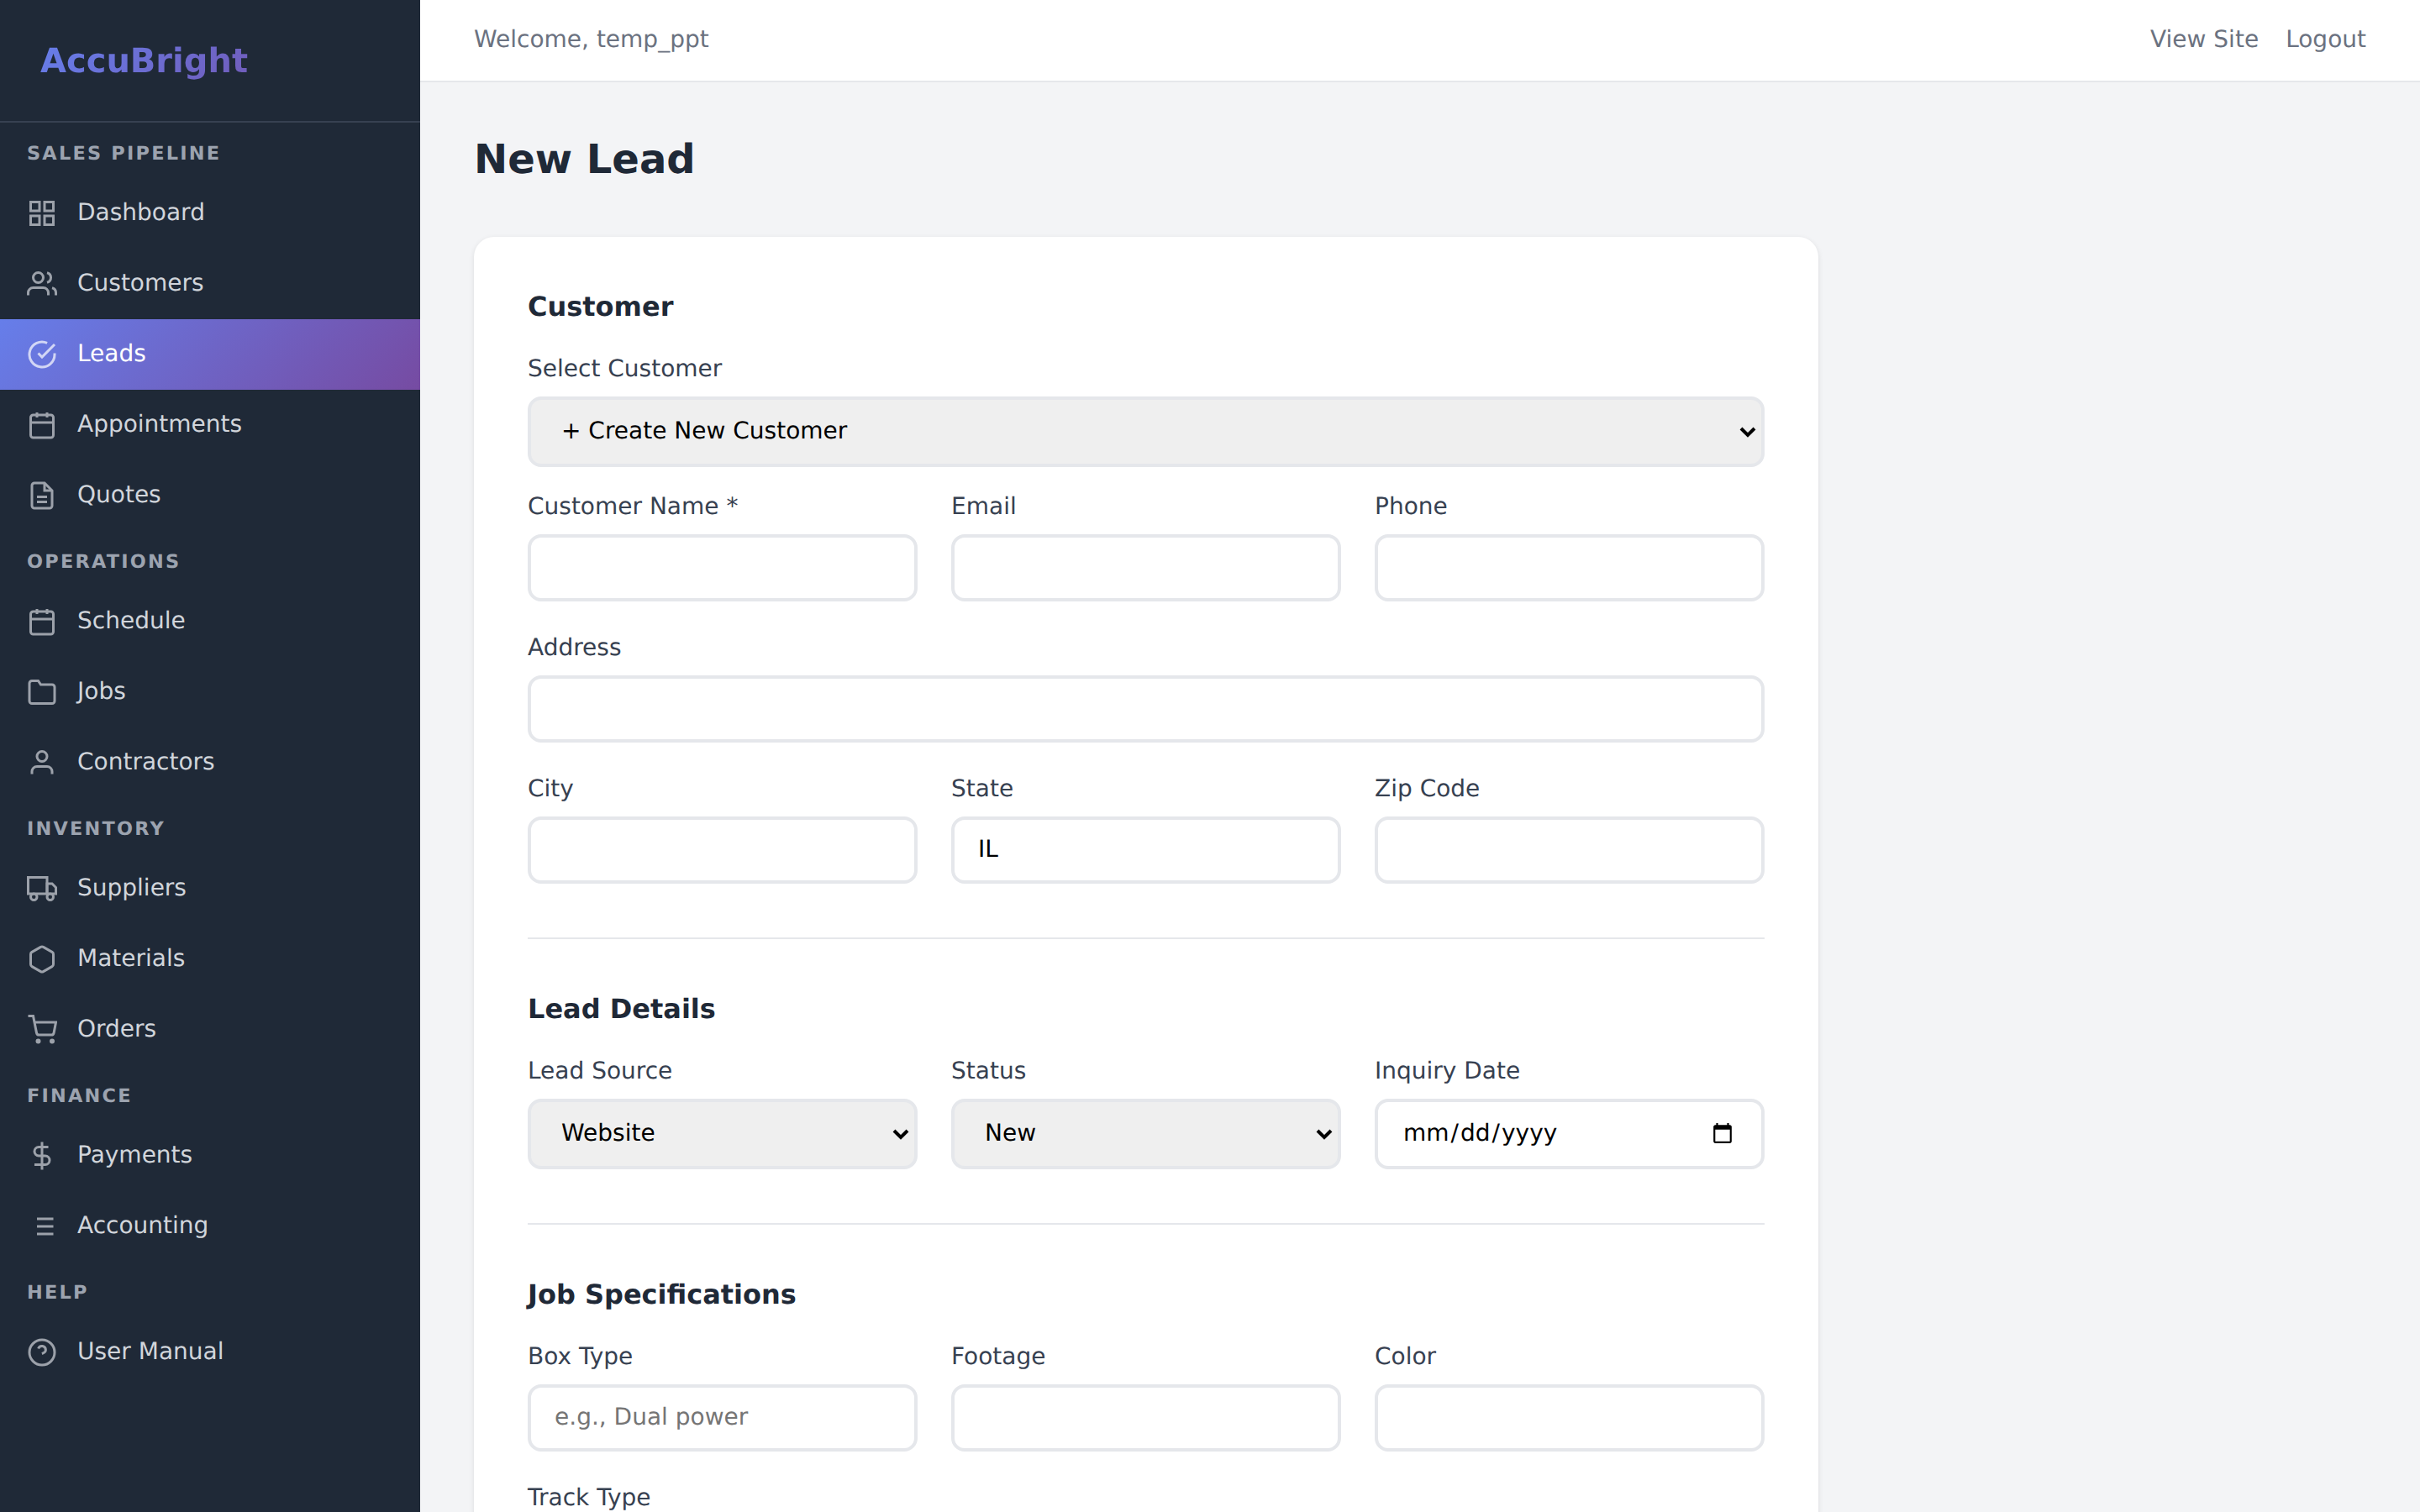Click the Appointments calendar icon

click(x=42, y=424)
